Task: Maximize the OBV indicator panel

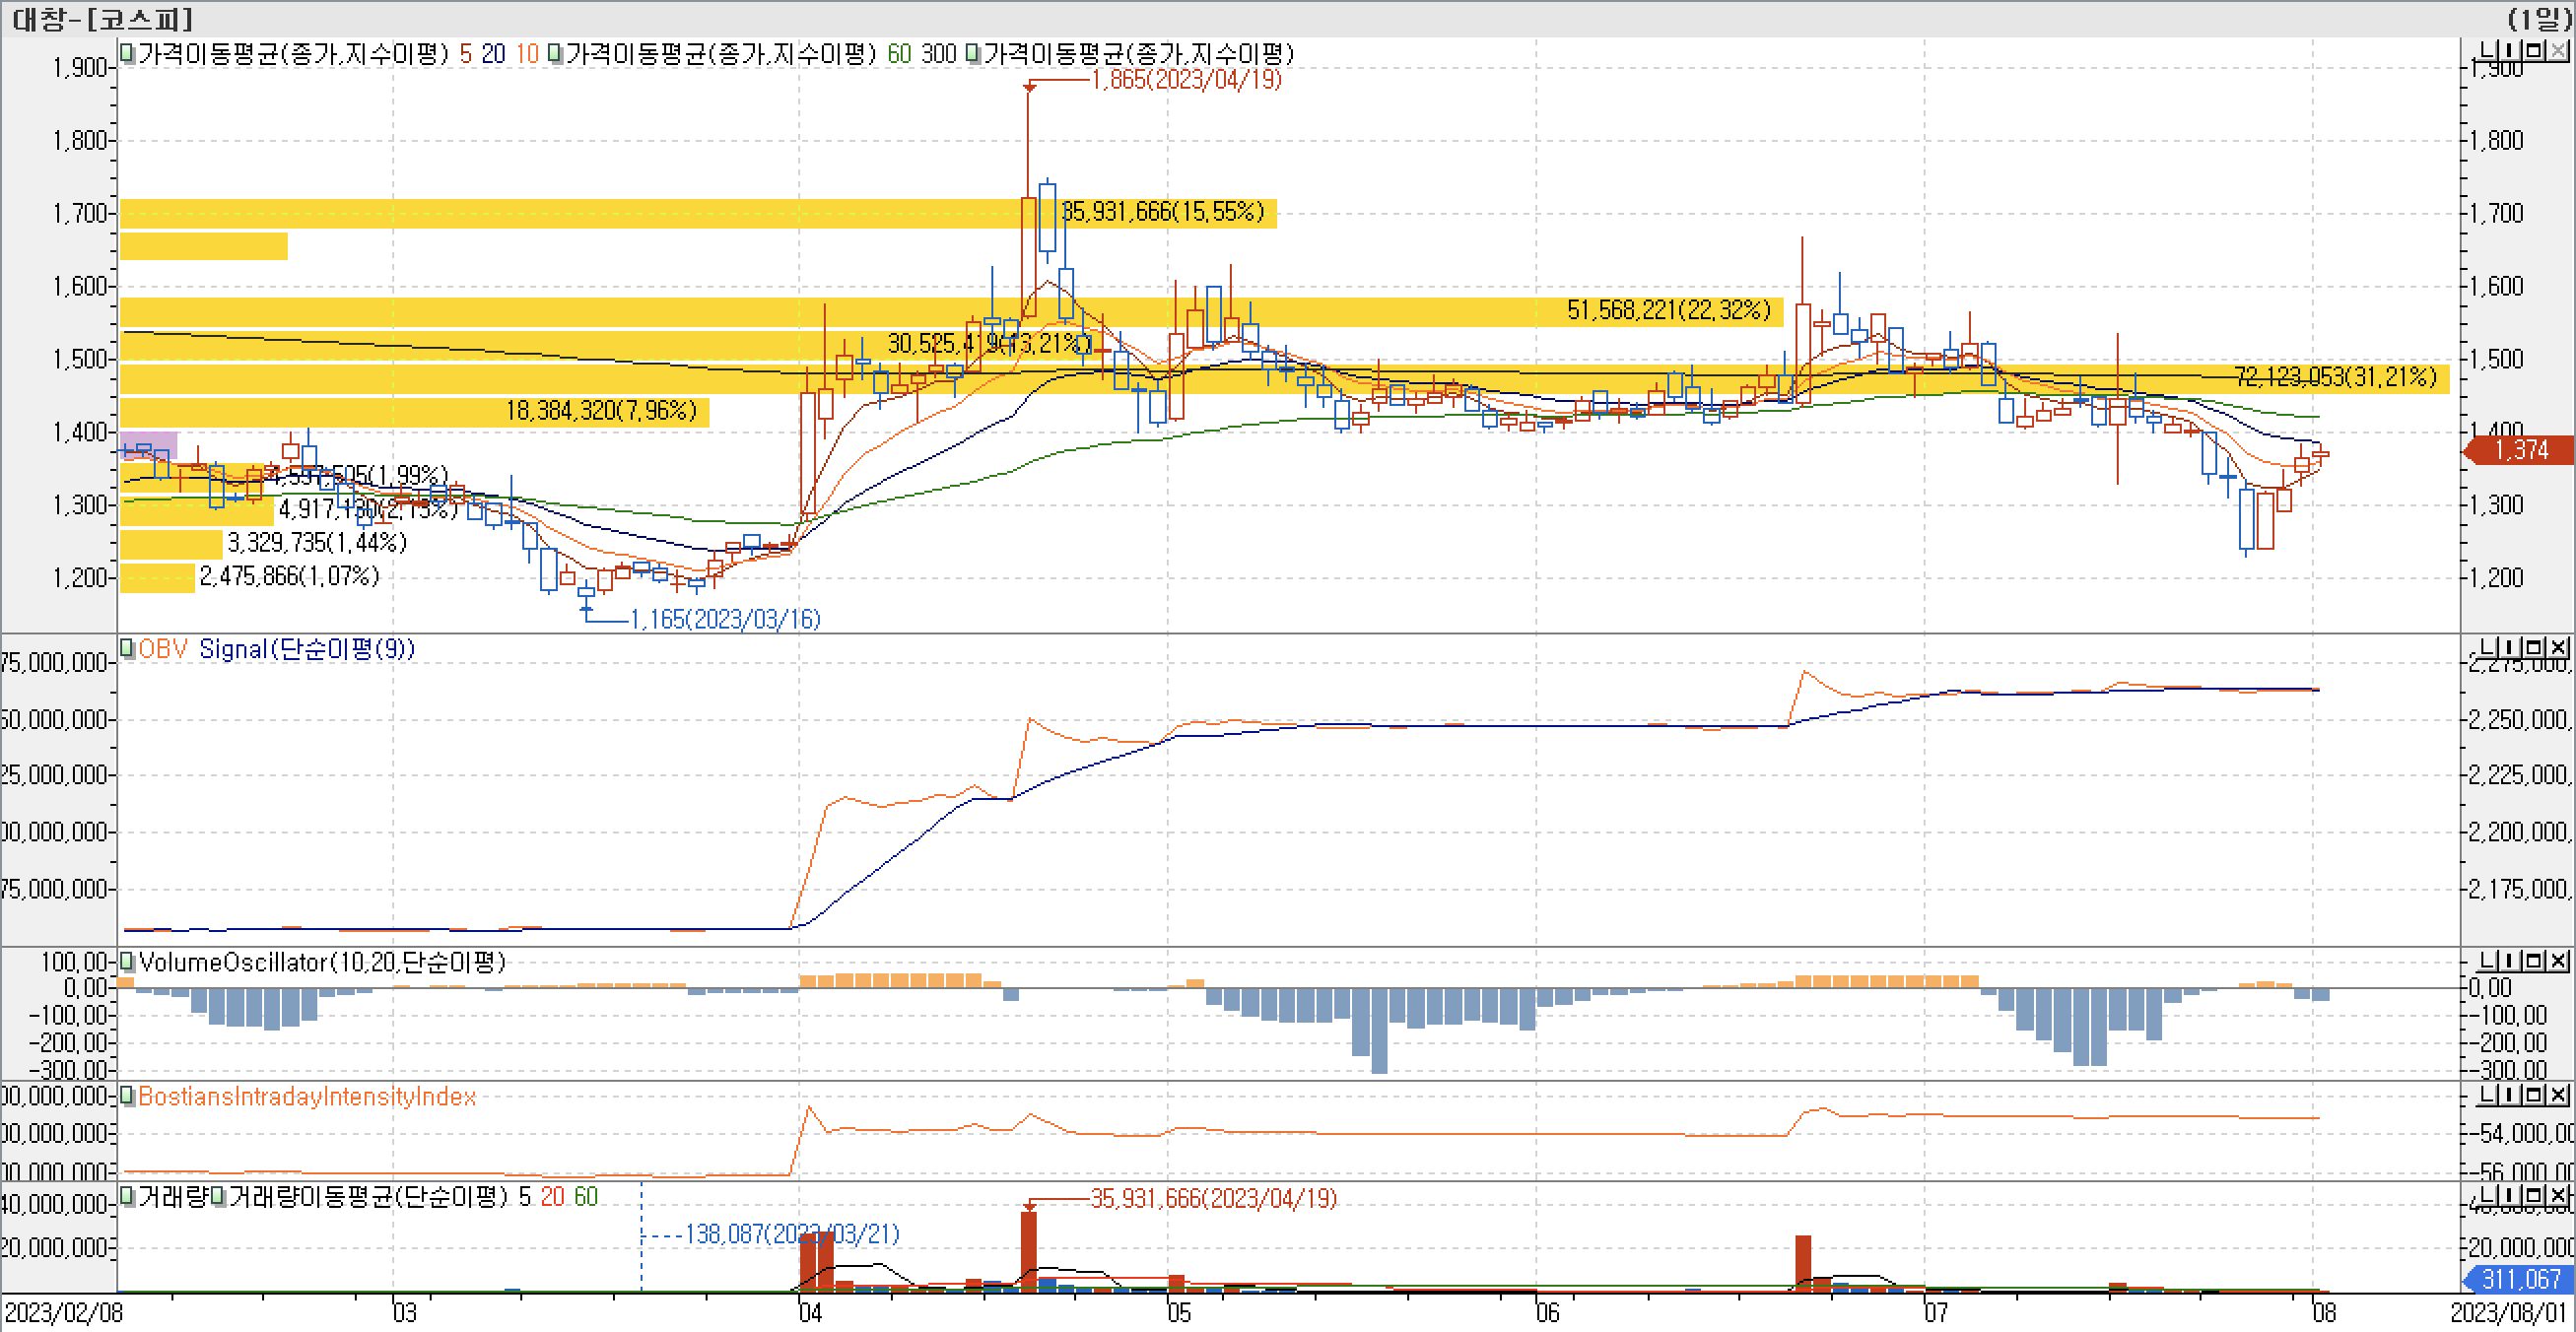Action: tap(2535, 647)
